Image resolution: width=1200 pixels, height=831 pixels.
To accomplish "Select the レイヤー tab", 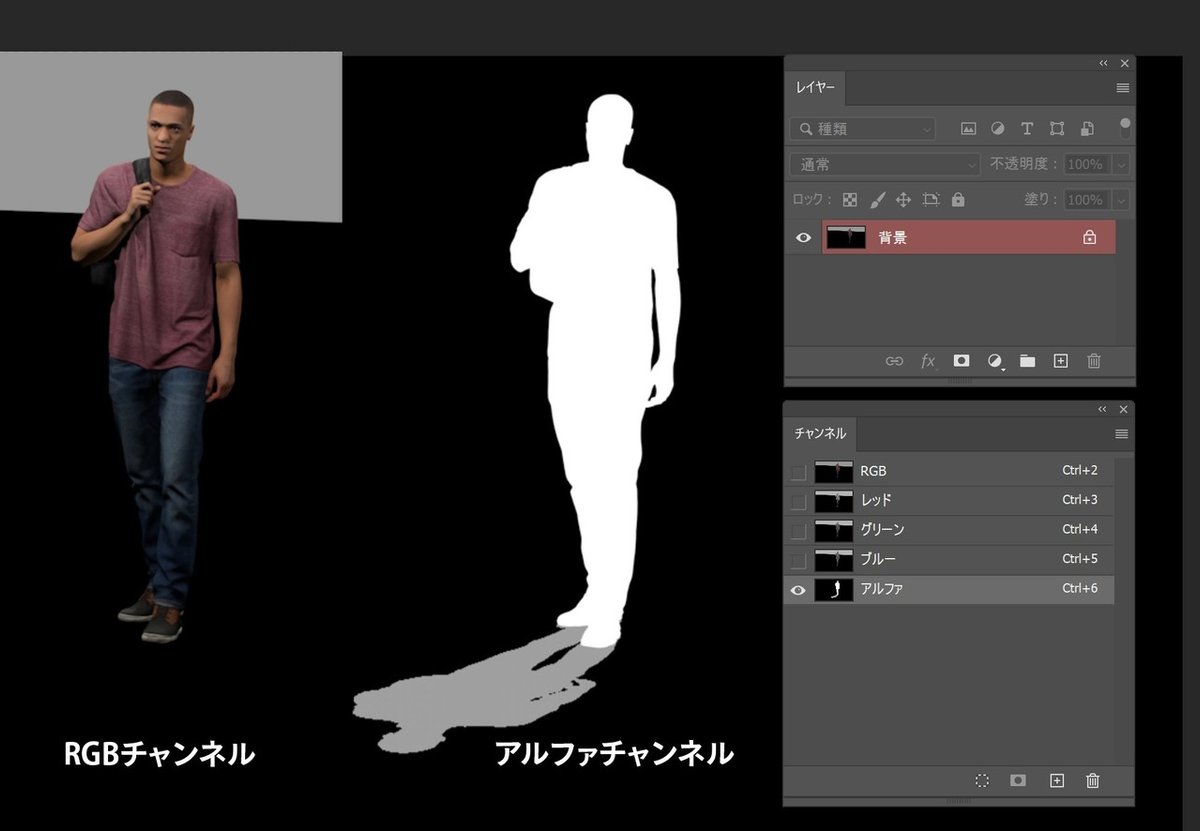I will (x=816, y=88).
